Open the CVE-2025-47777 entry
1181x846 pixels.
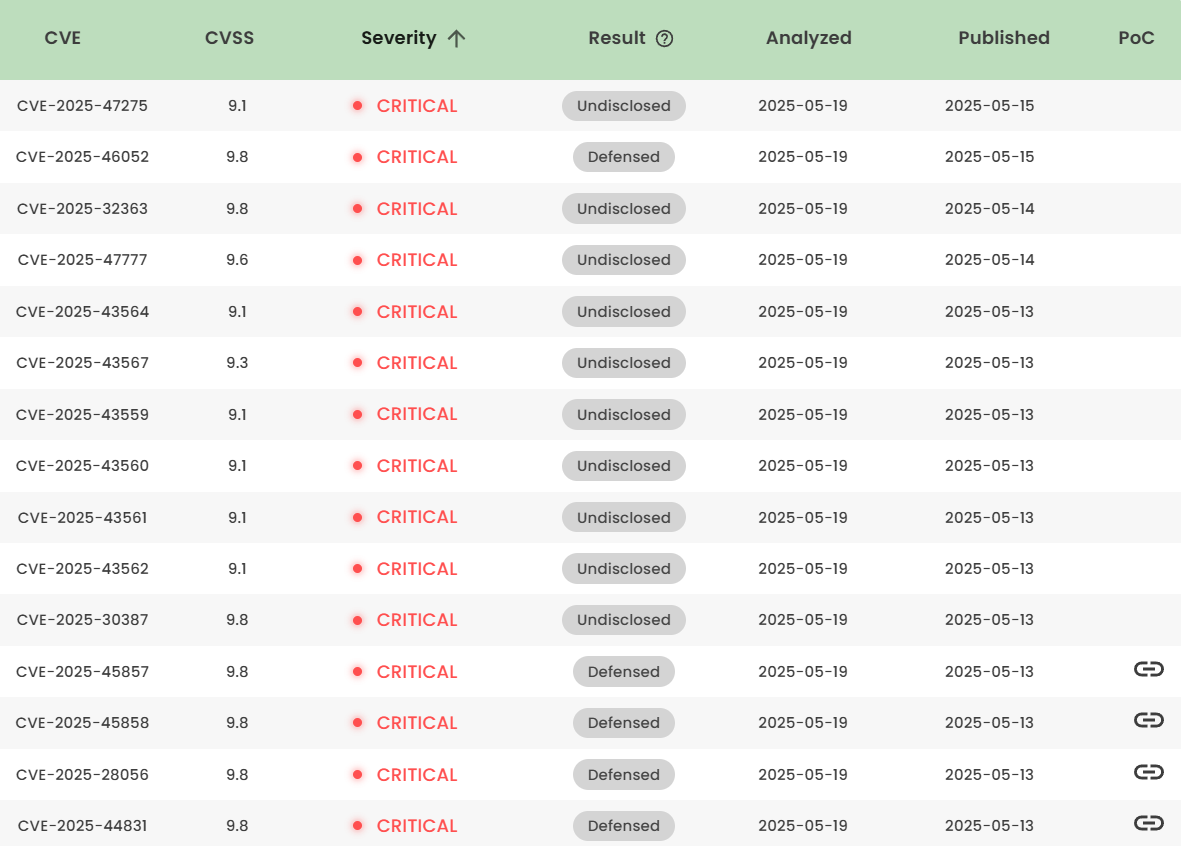point(83,260)
